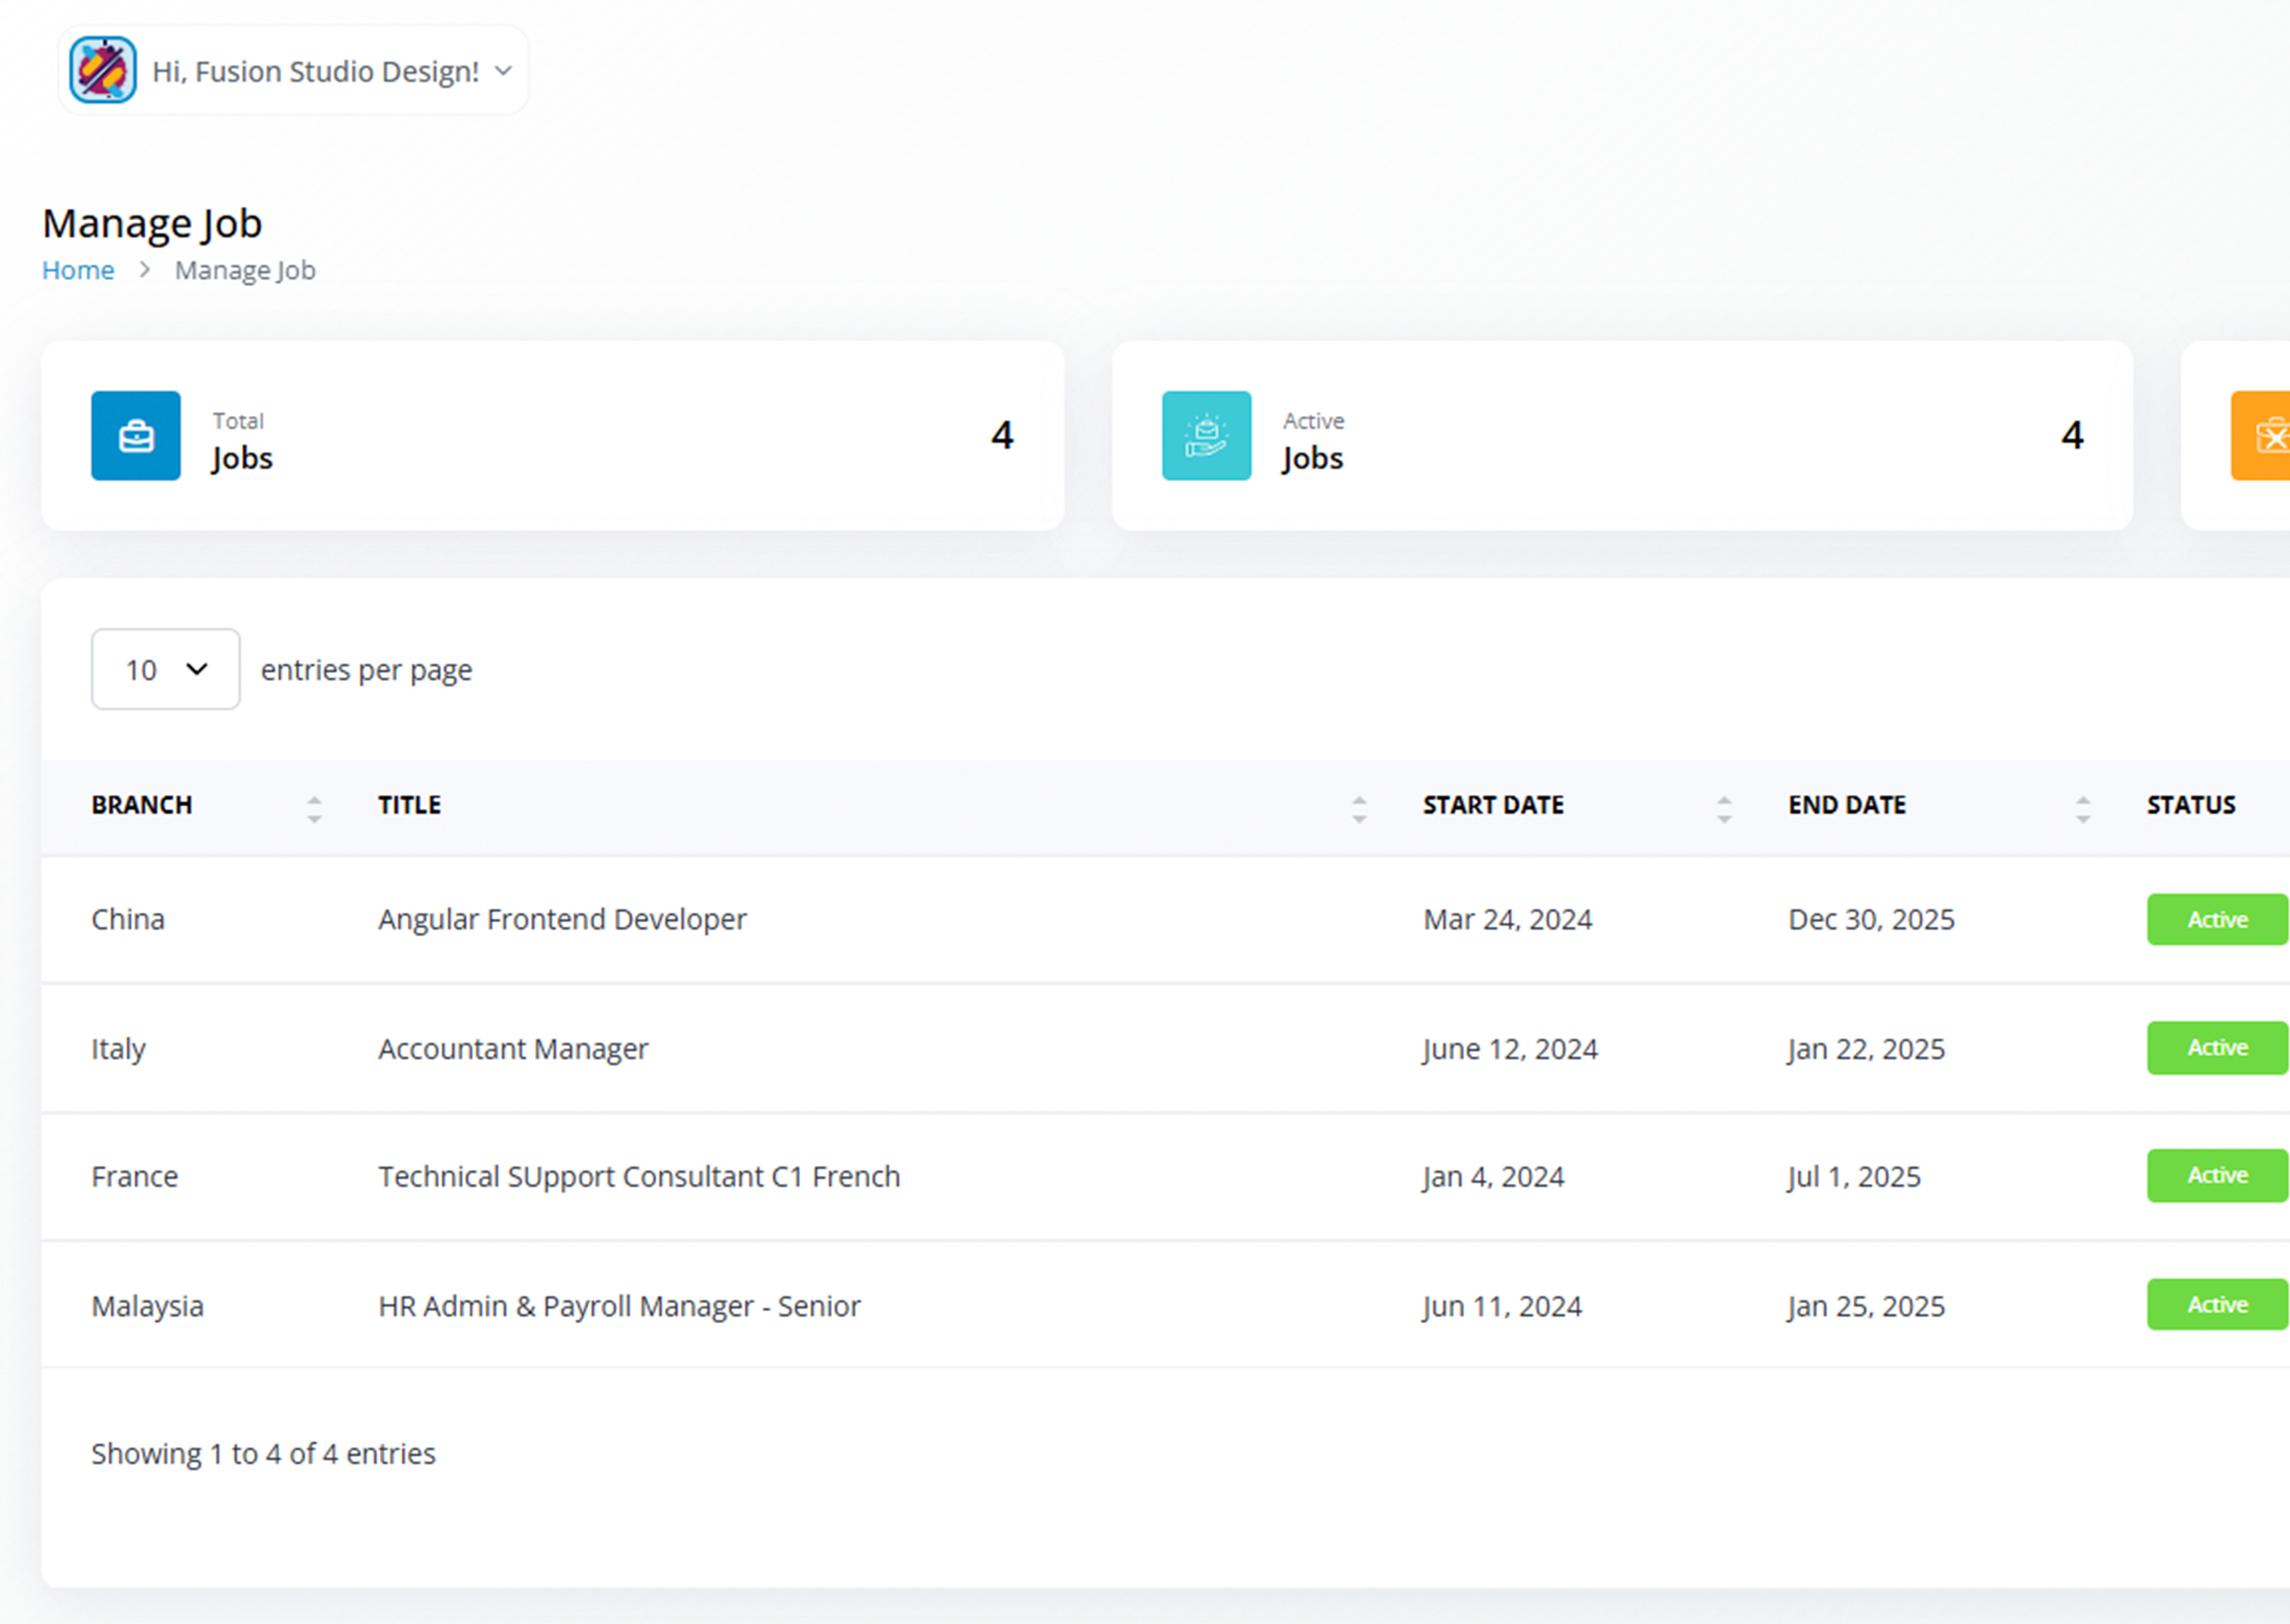Screen dimensions: 2290x1624
Task: Click the Status column header
Action: (x=2191, y=805)
